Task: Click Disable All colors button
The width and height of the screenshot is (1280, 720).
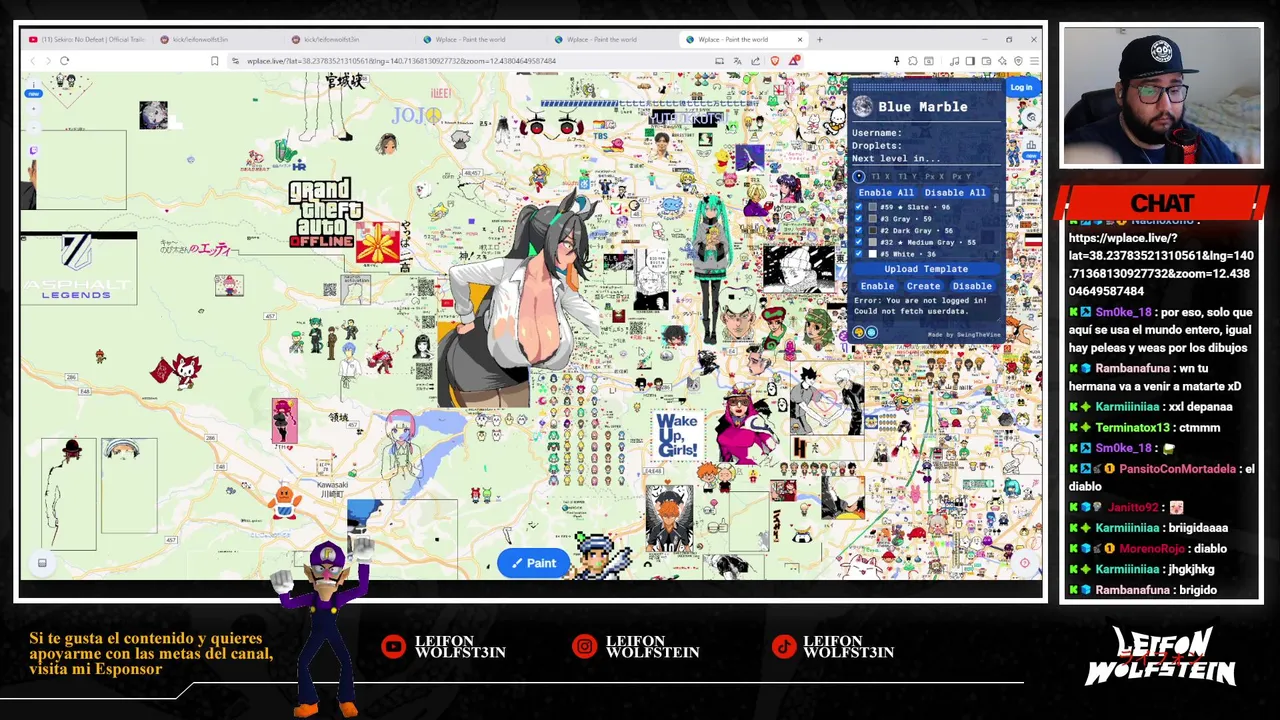Action: click(x=955, y=192)
